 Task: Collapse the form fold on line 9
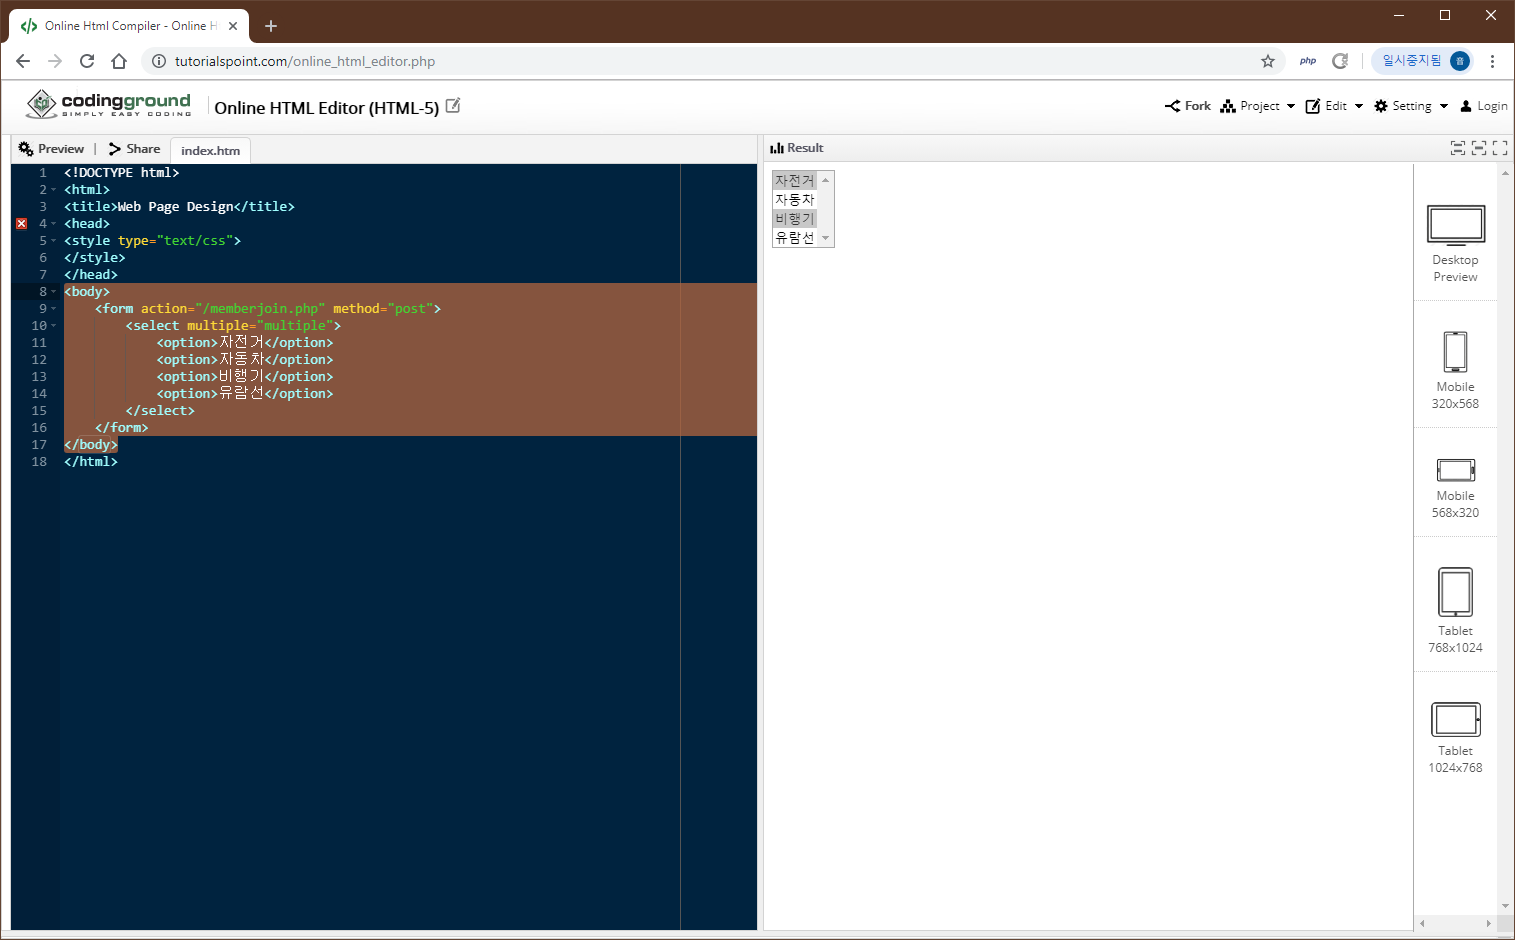53,308
